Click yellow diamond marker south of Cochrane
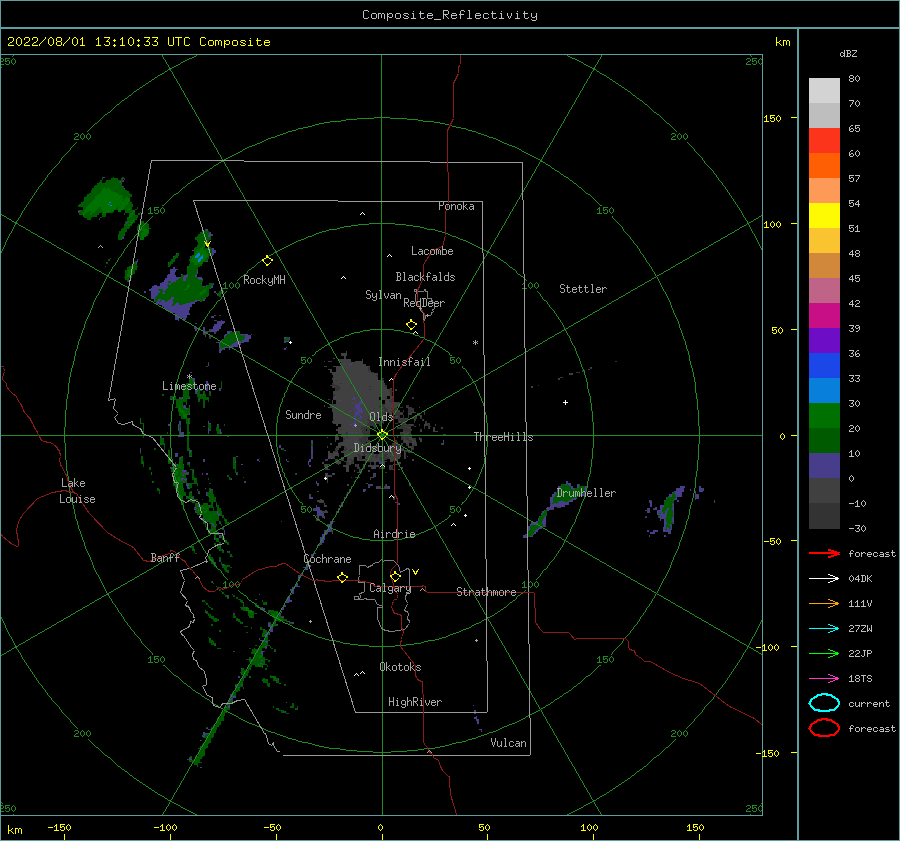Screen dimensions: 900x841 click(x=342, y=578)
